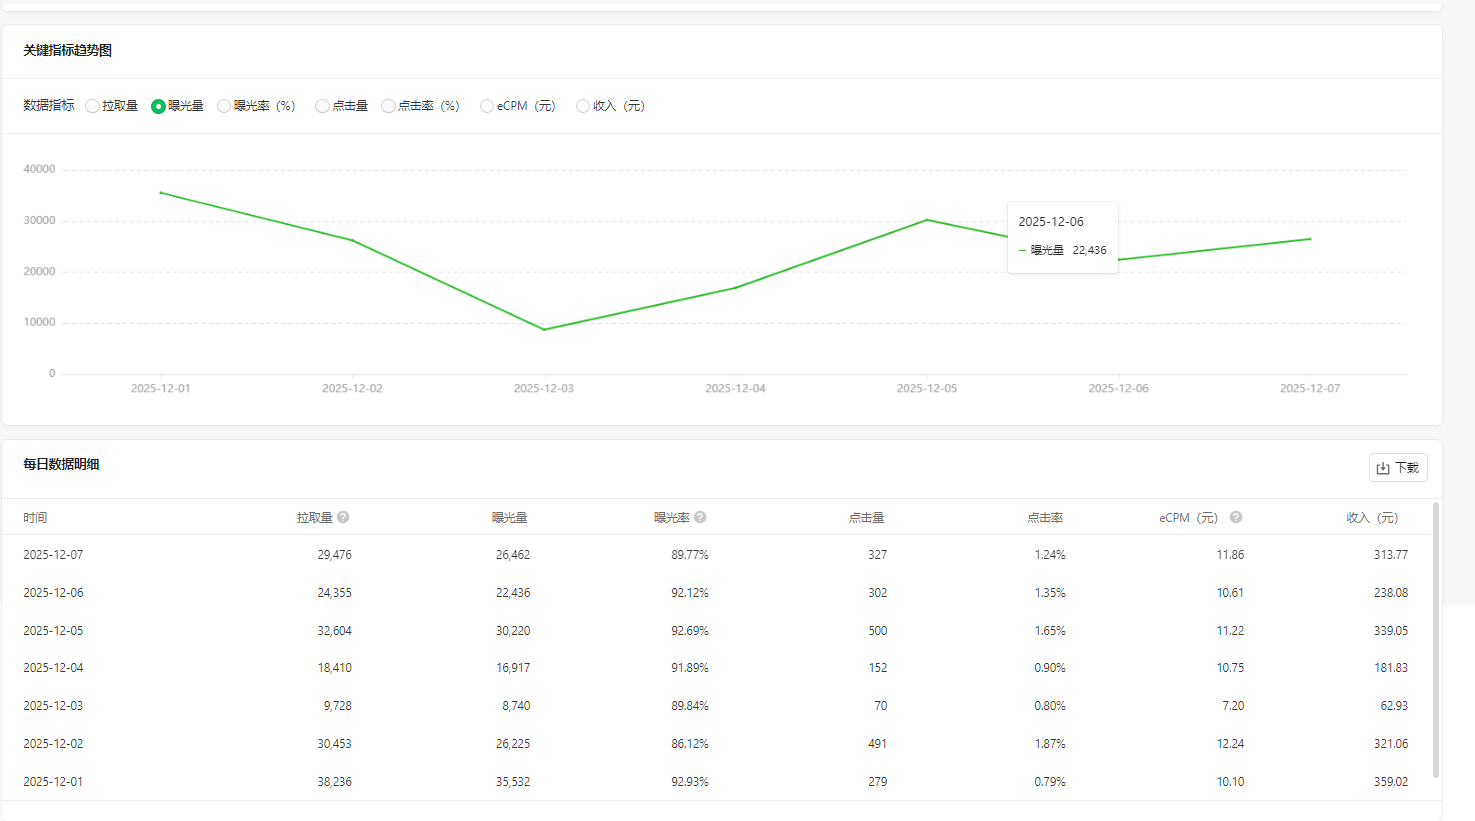Screen dimensions: 1475x821
Task: Click the 2025-12-01 starting point of the trend line
Action: [161, 193]
